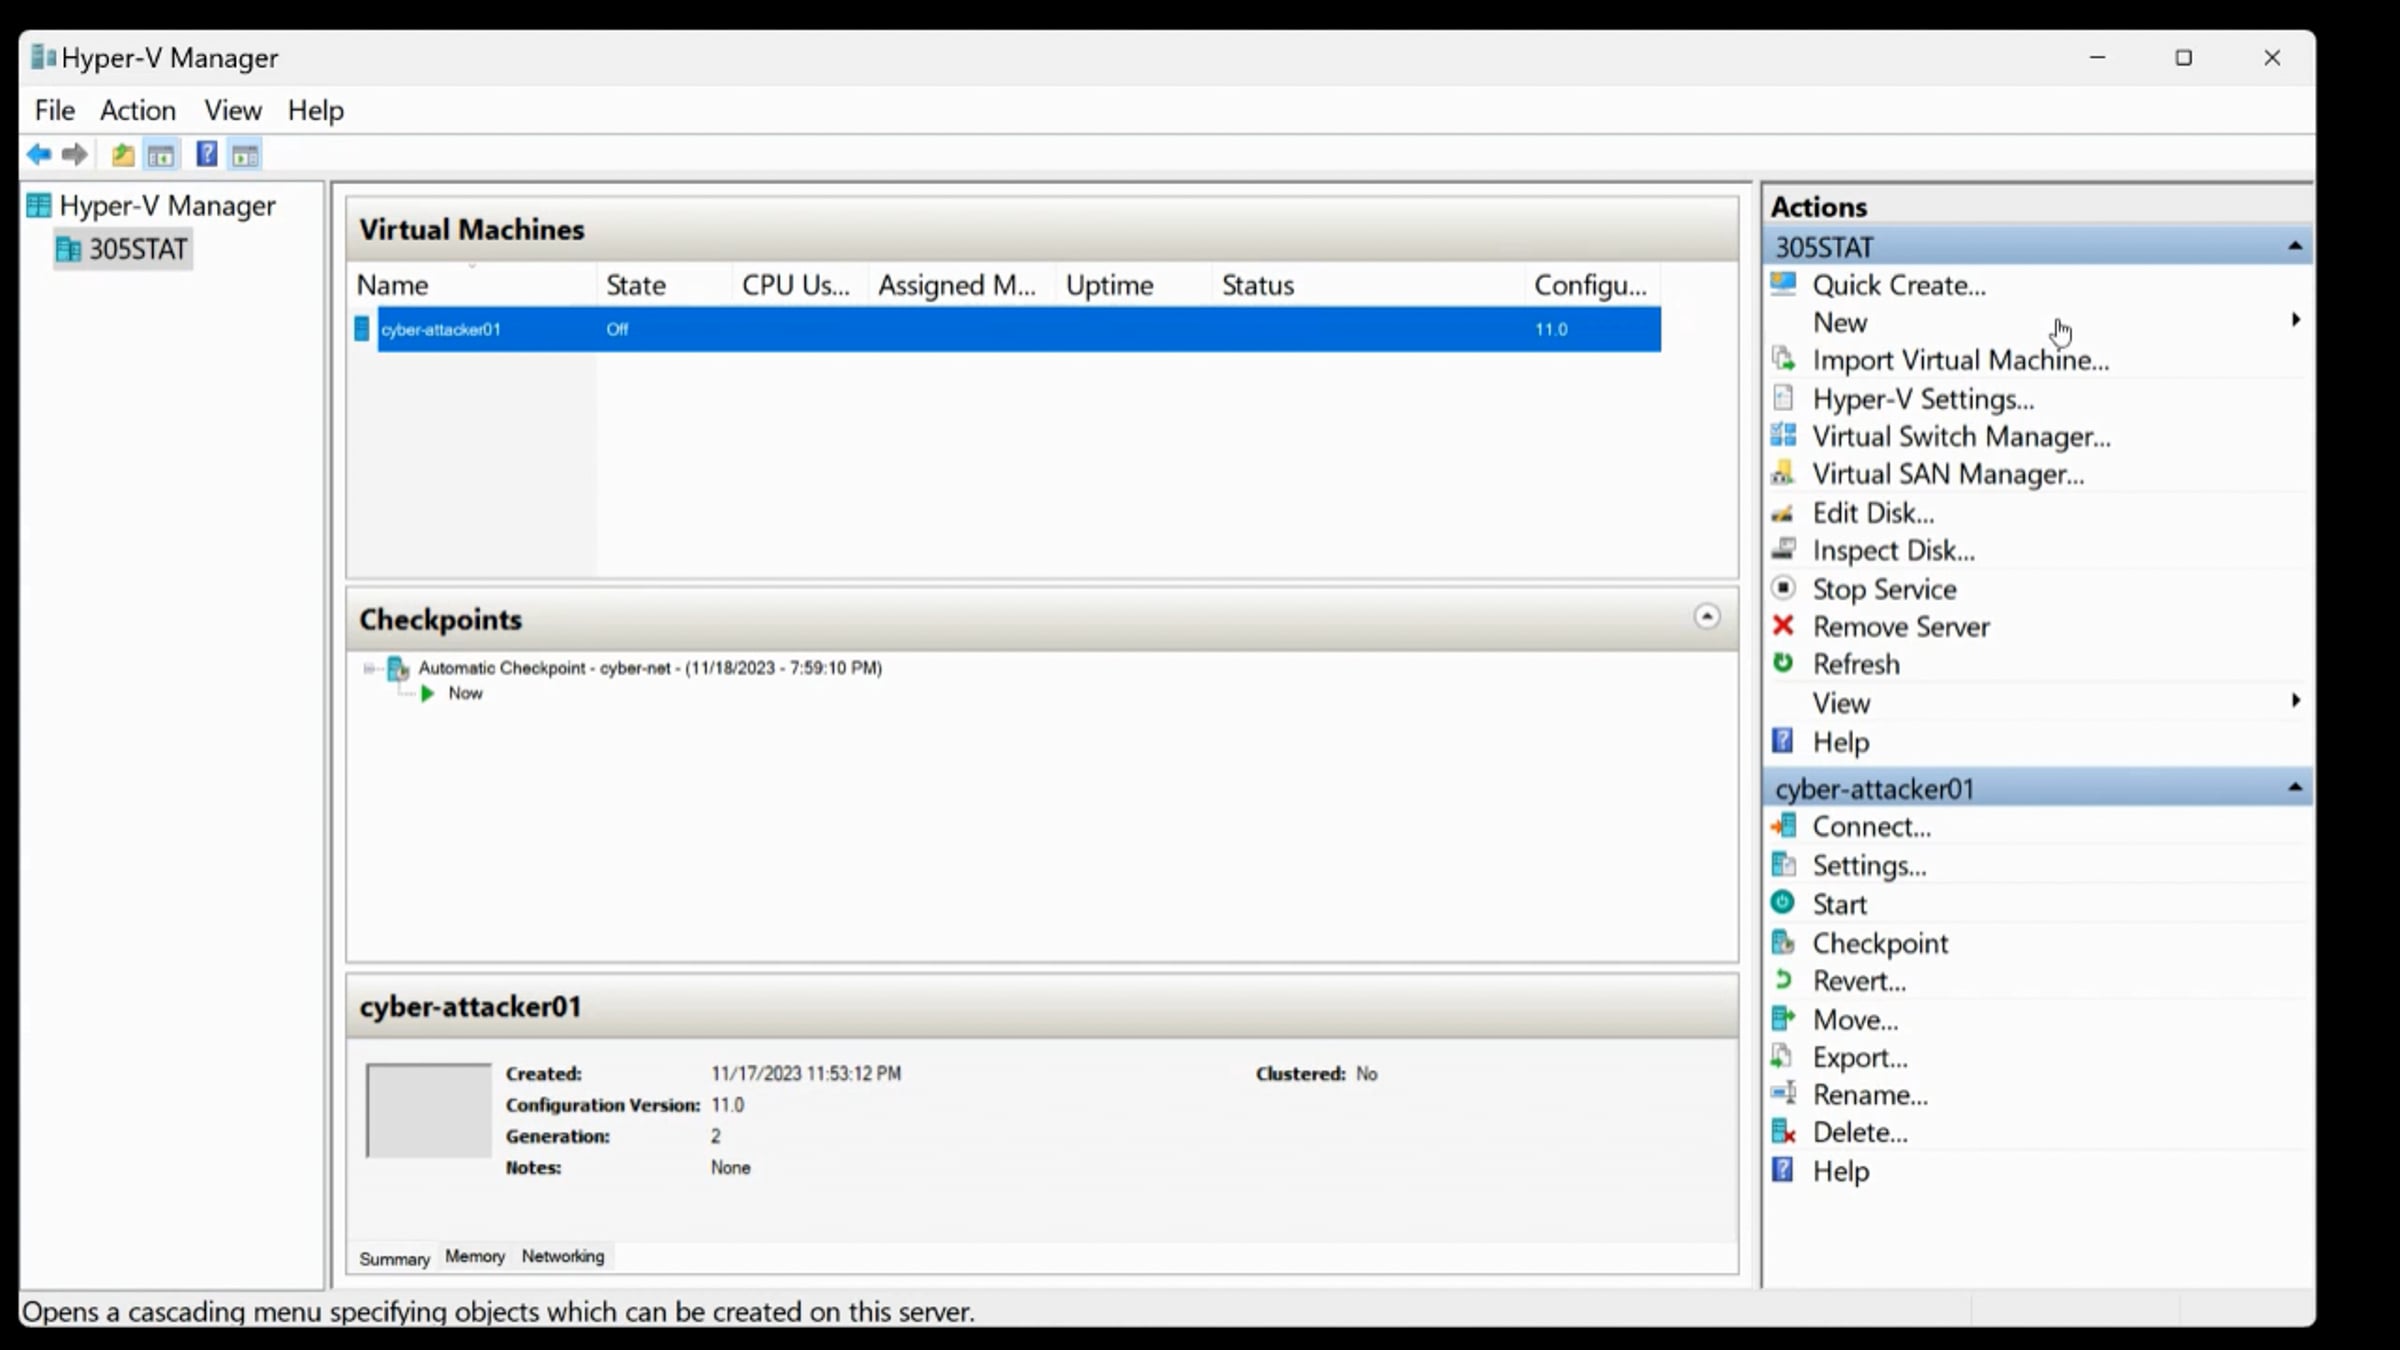Click the Up one level folder icon
Image resolution: width=2400 pixels, height=1350 pixels.
tap(122, 155)
